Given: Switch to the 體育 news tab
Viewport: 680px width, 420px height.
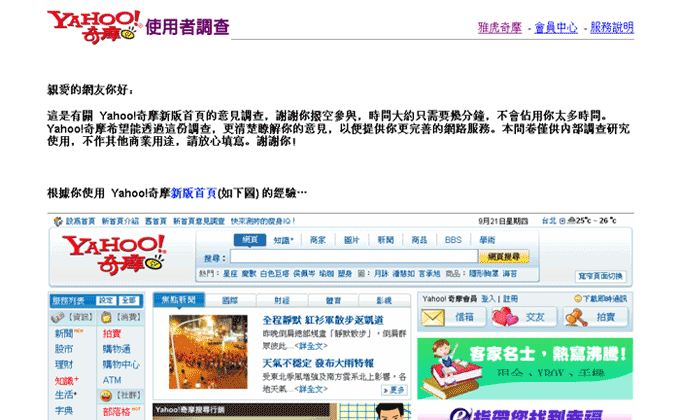Looking at the screenshot, I should pos(333,300).
